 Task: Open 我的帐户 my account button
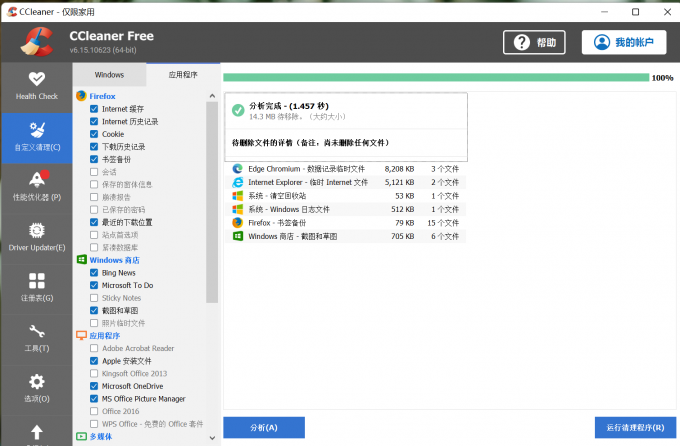coord(624,42)
